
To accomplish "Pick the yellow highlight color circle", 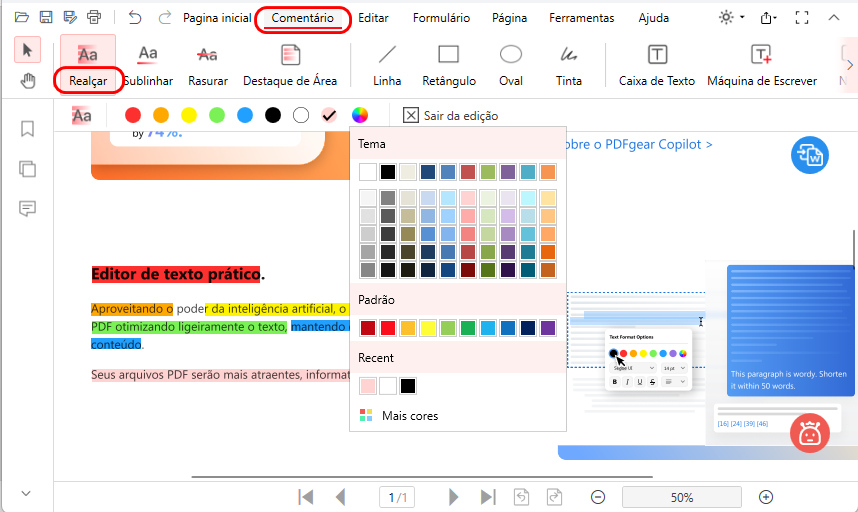I will pyautogui.click(x=189, y=115).
